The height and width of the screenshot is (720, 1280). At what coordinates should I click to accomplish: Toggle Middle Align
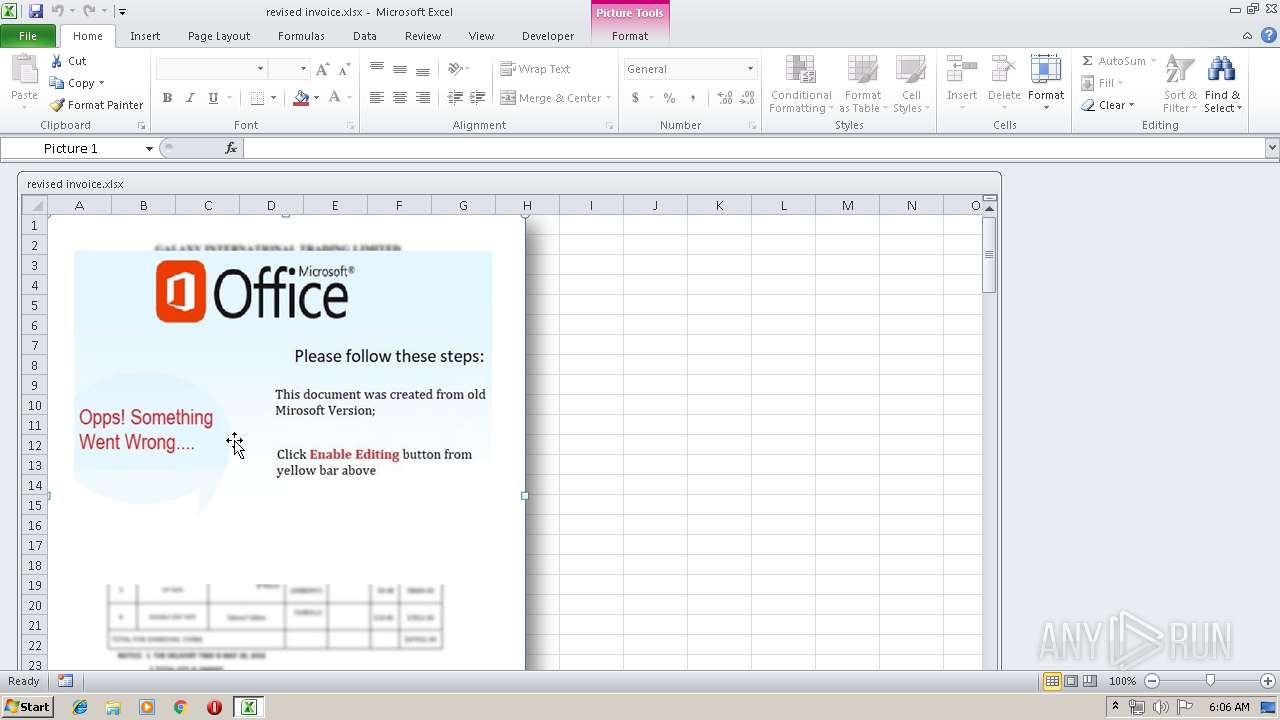(400, 69)
